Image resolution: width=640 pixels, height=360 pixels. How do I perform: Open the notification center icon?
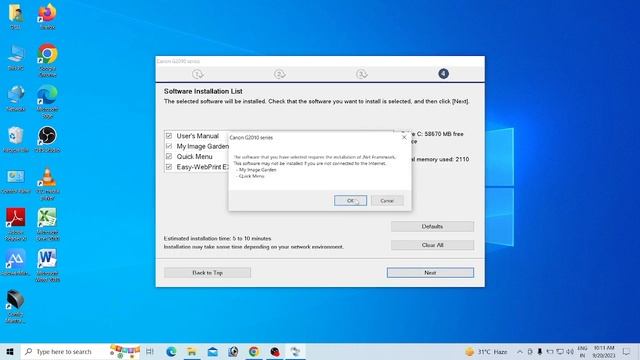[626, 351]
